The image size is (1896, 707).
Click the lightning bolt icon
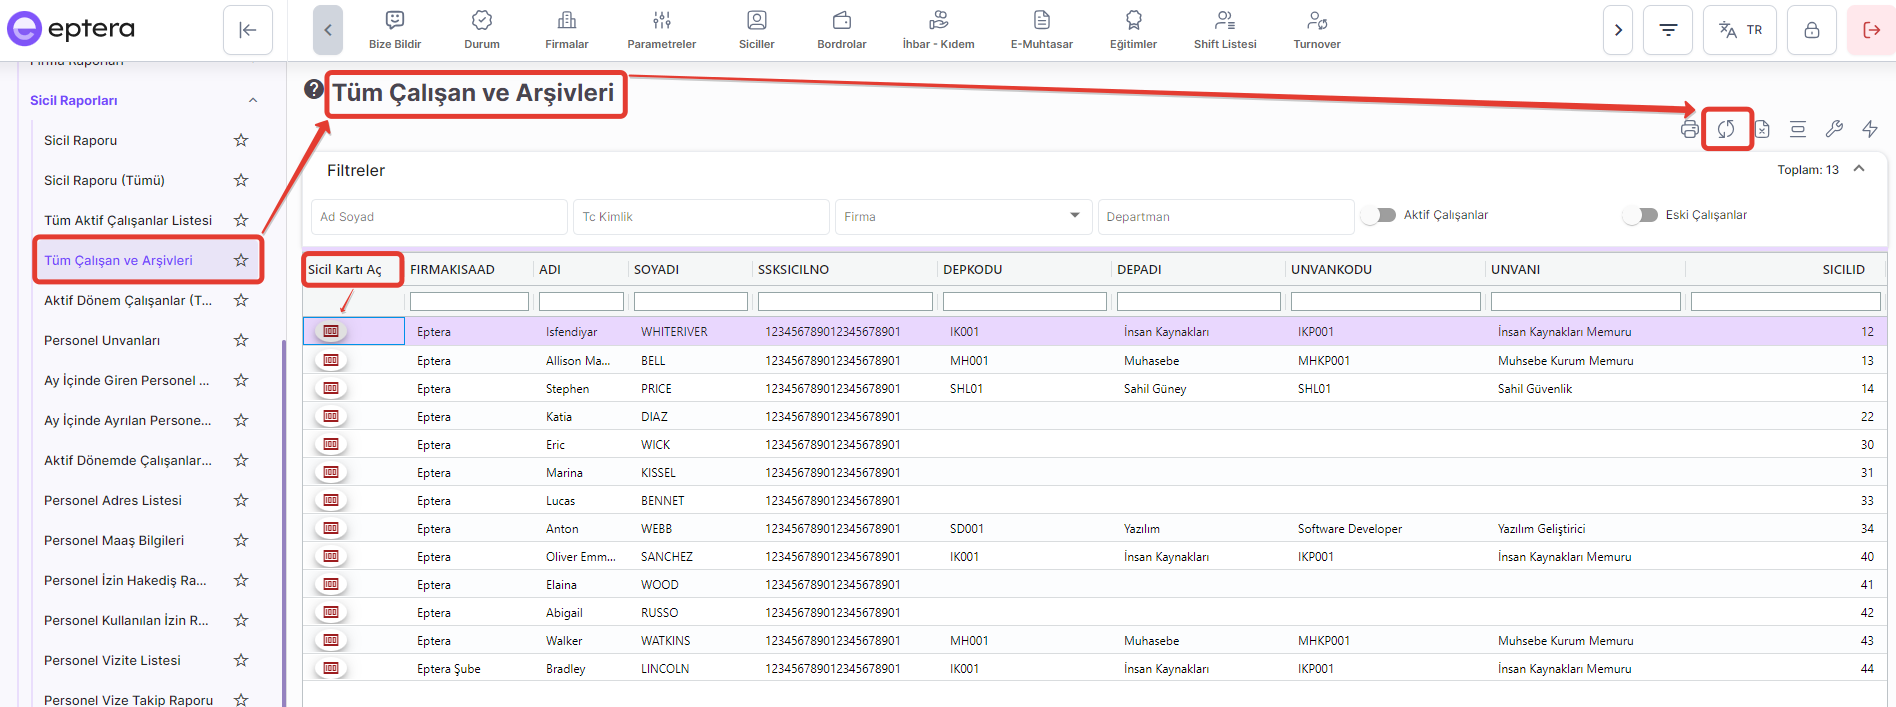point(1870,129)
